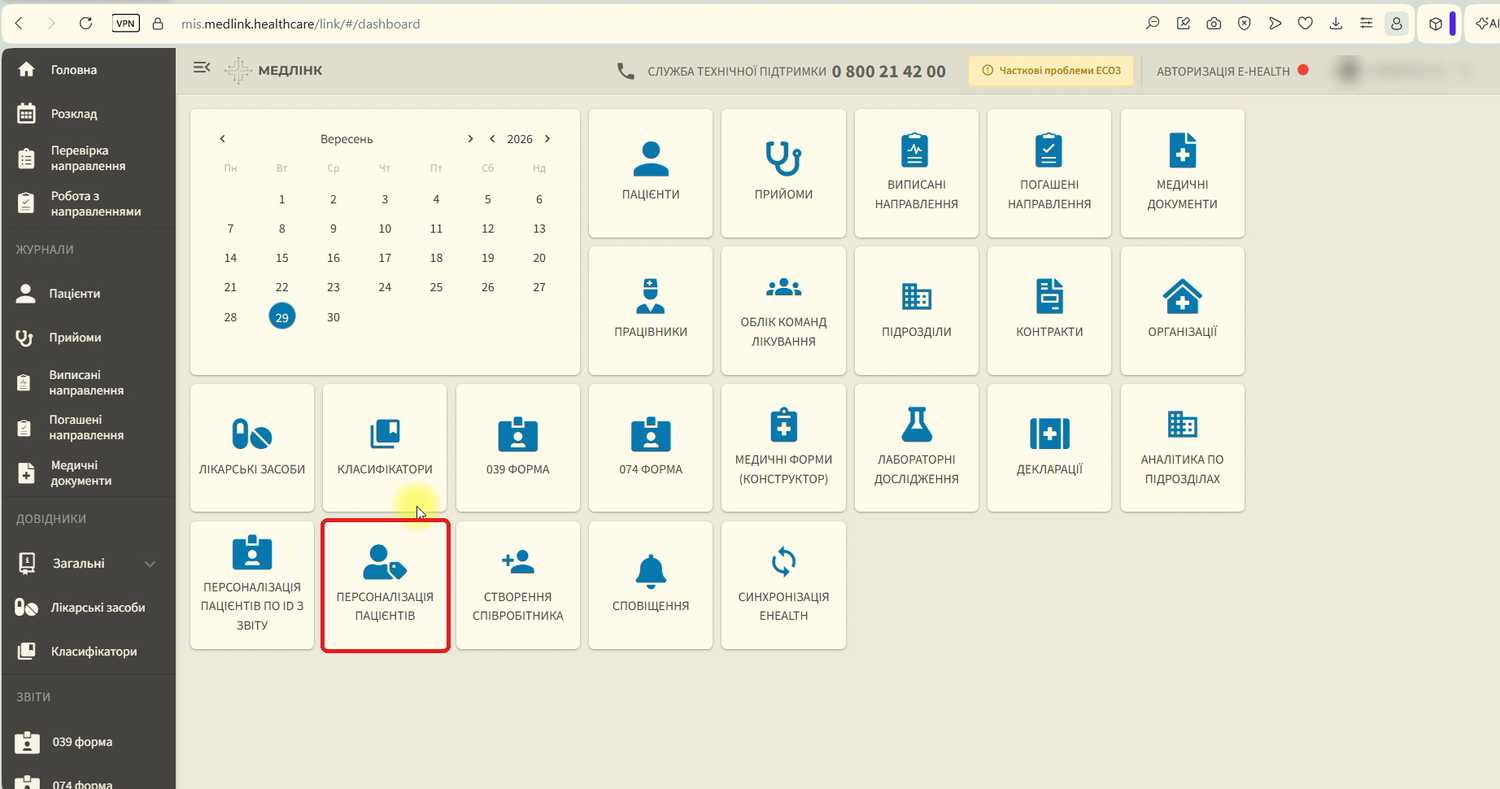Open the Лабораторні дослідження flask tile
Viewport: 1500px width, 789px height.
tap(916, 448)
